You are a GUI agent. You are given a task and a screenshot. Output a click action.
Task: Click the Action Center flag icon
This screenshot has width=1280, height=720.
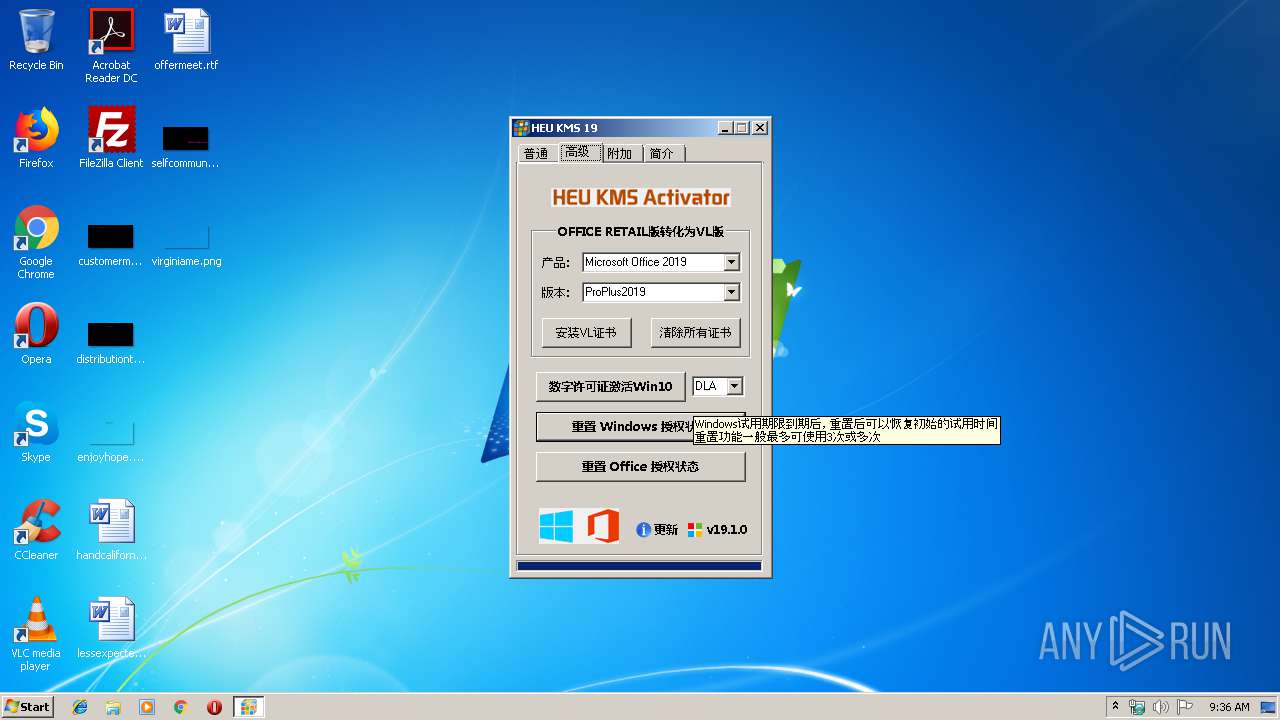1185,707
